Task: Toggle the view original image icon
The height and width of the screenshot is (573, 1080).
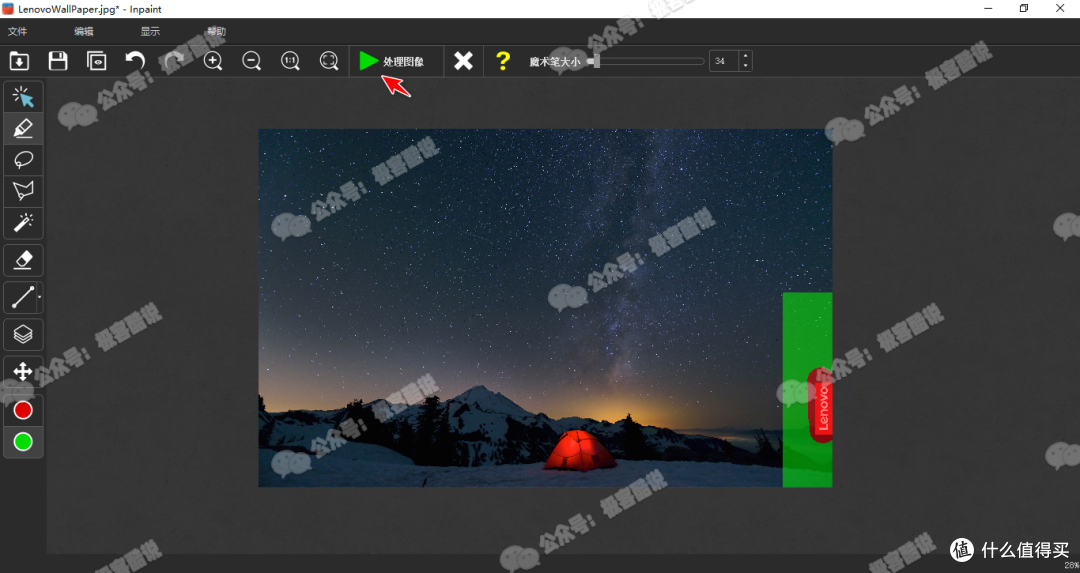Action: pos(97,61)
